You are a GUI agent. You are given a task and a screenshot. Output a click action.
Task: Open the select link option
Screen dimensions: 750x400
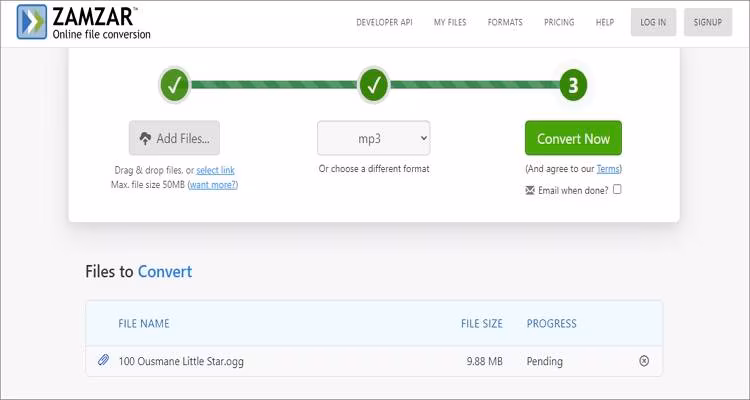(215, 171)
